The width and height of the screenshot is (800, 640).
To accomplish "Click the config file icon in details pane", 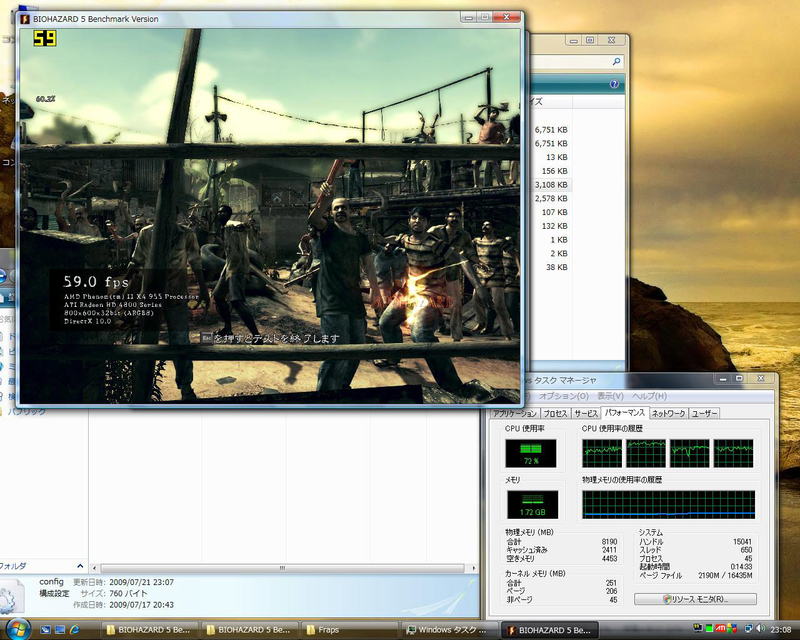I will click(11, 598).
